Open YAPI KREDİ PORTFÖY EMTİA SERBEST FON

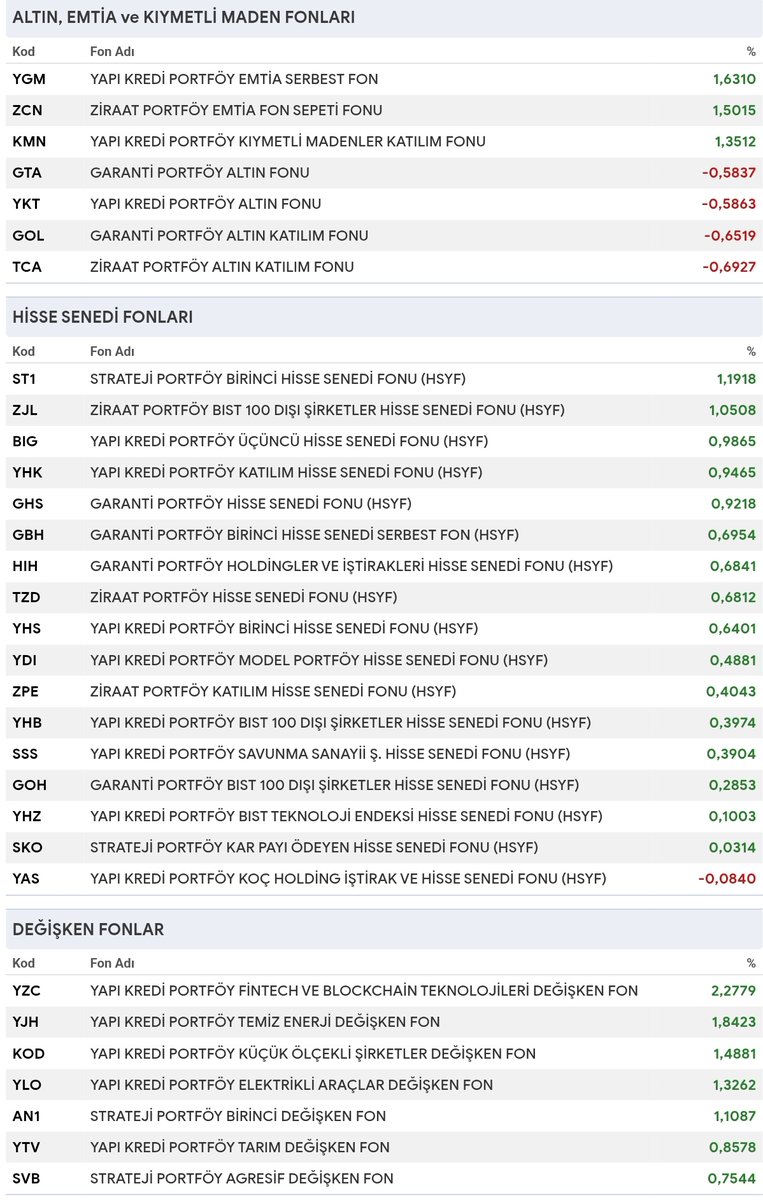click(x=234, y=79)
